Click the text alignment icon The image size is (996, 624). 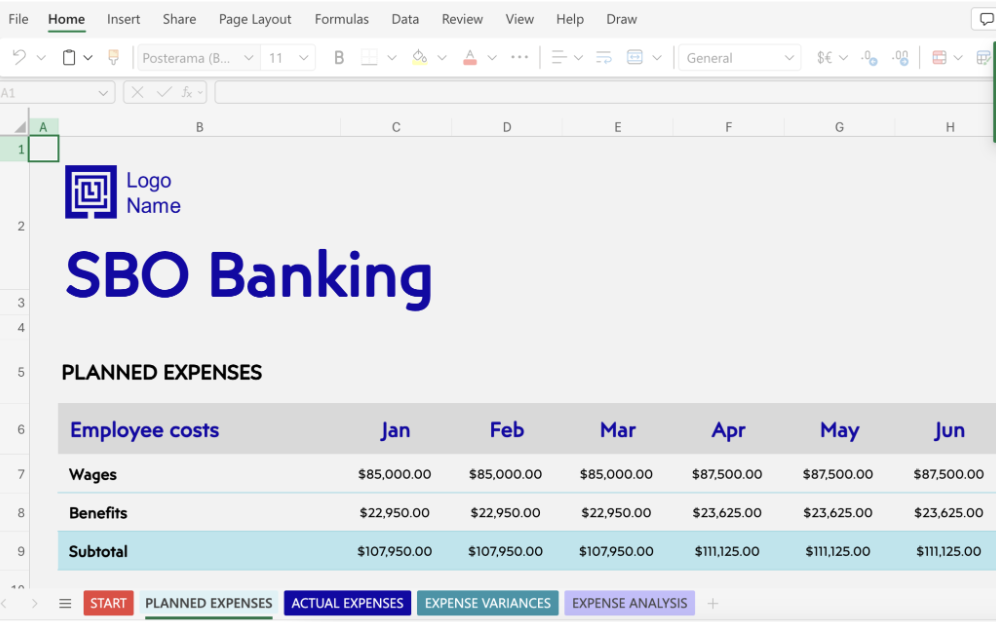559,58
